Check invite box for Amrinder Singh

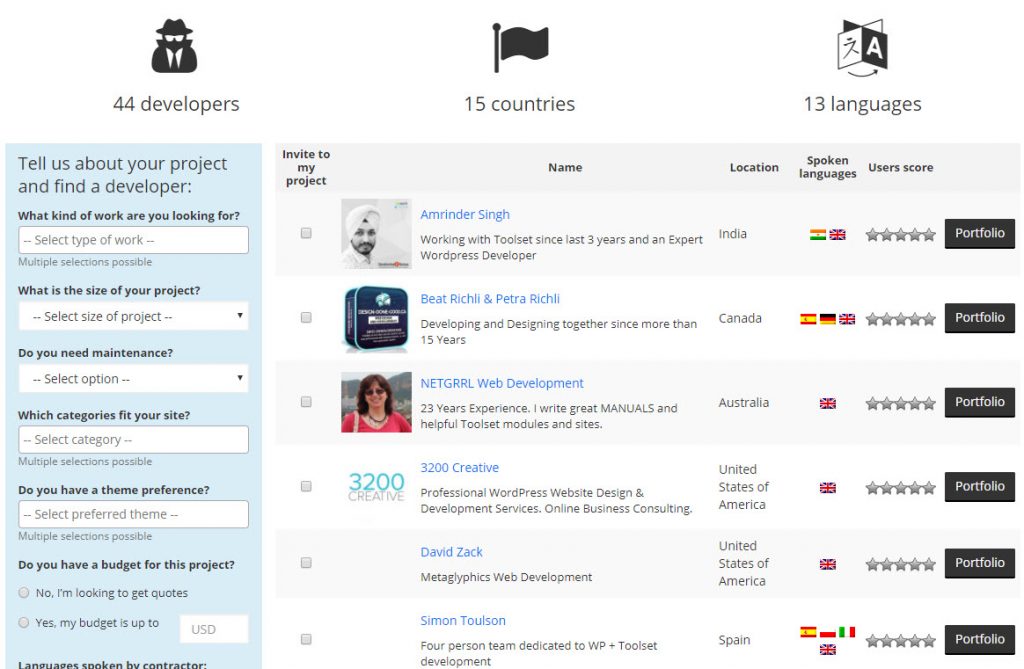click(306, 233)
